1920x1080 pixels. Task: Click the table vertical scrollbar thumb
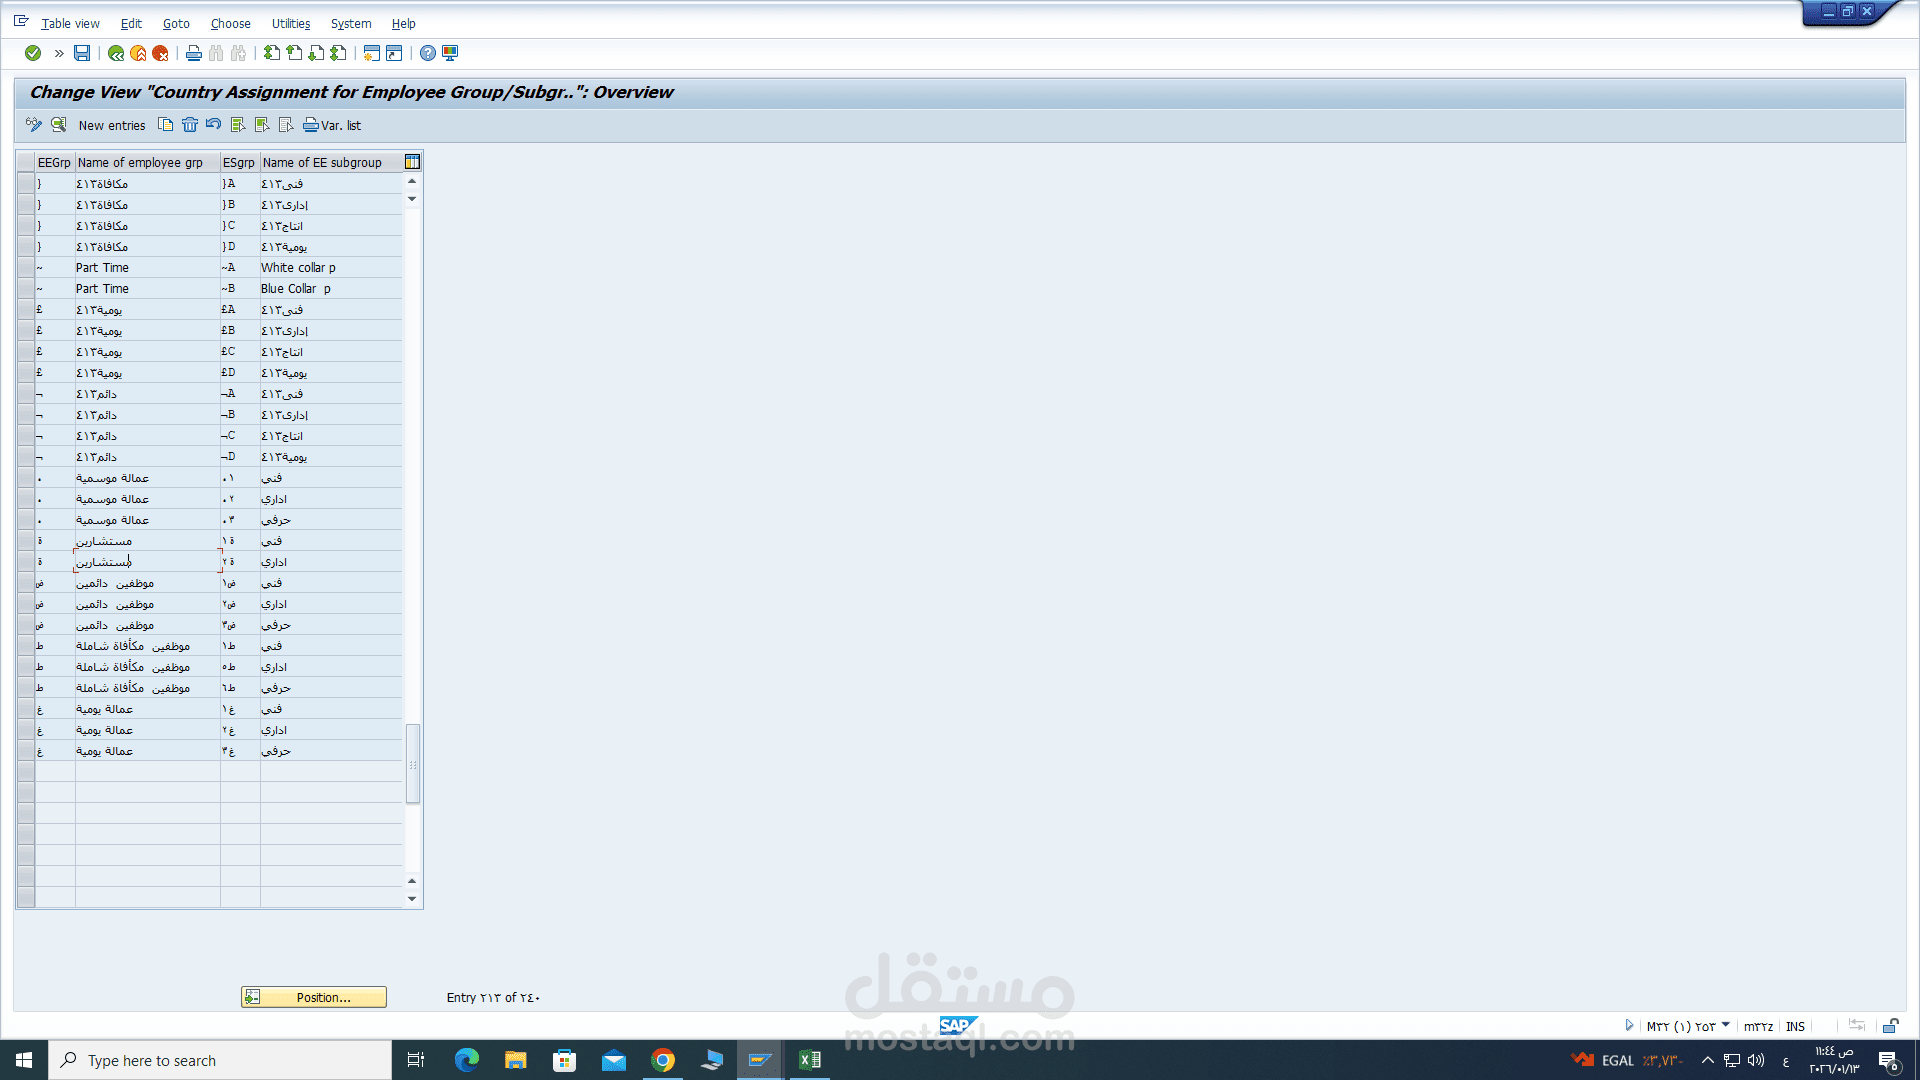tap(412, 764)
